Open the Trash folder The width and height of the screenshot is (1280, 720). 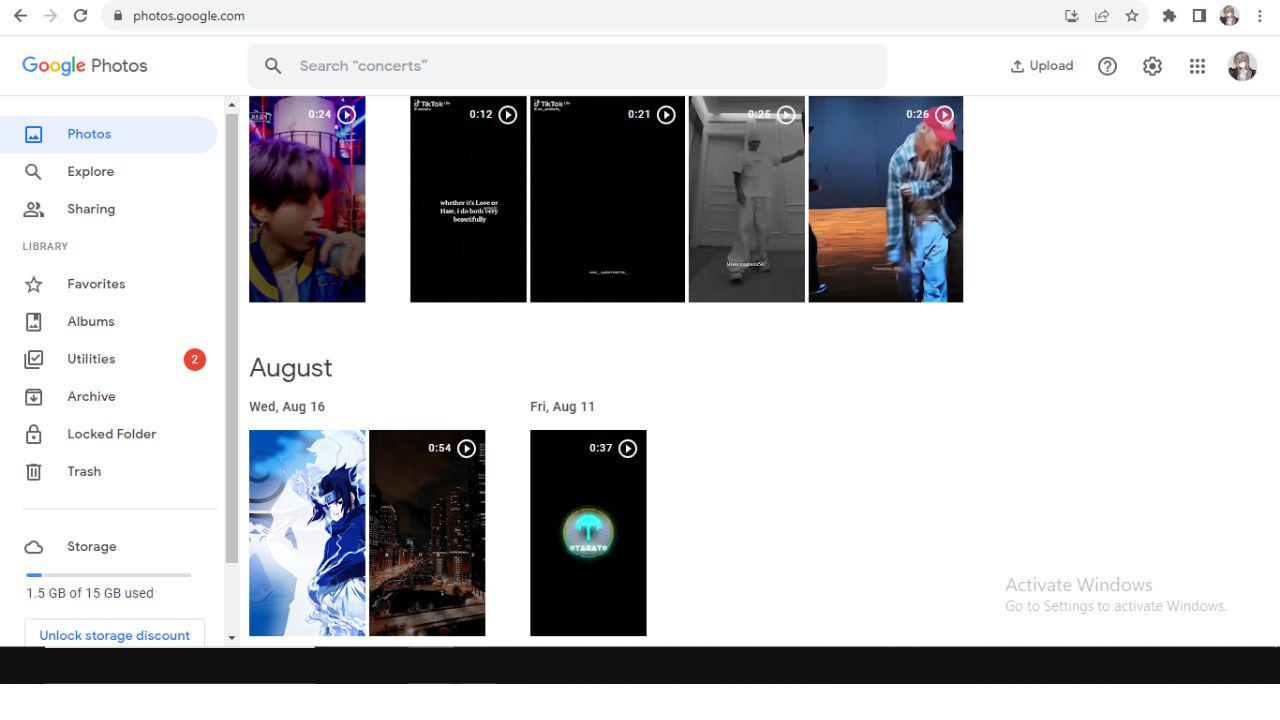[84, 471]
